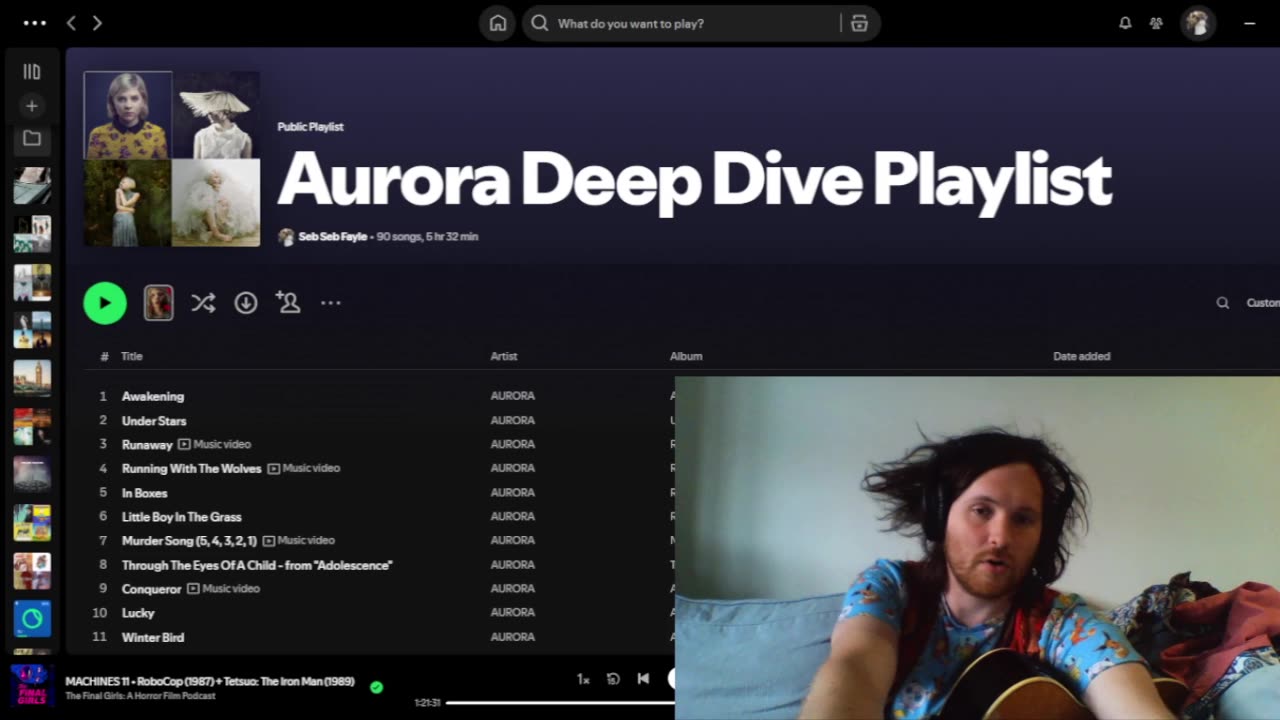Open the folder icon in sidebar

coord(32,139)
